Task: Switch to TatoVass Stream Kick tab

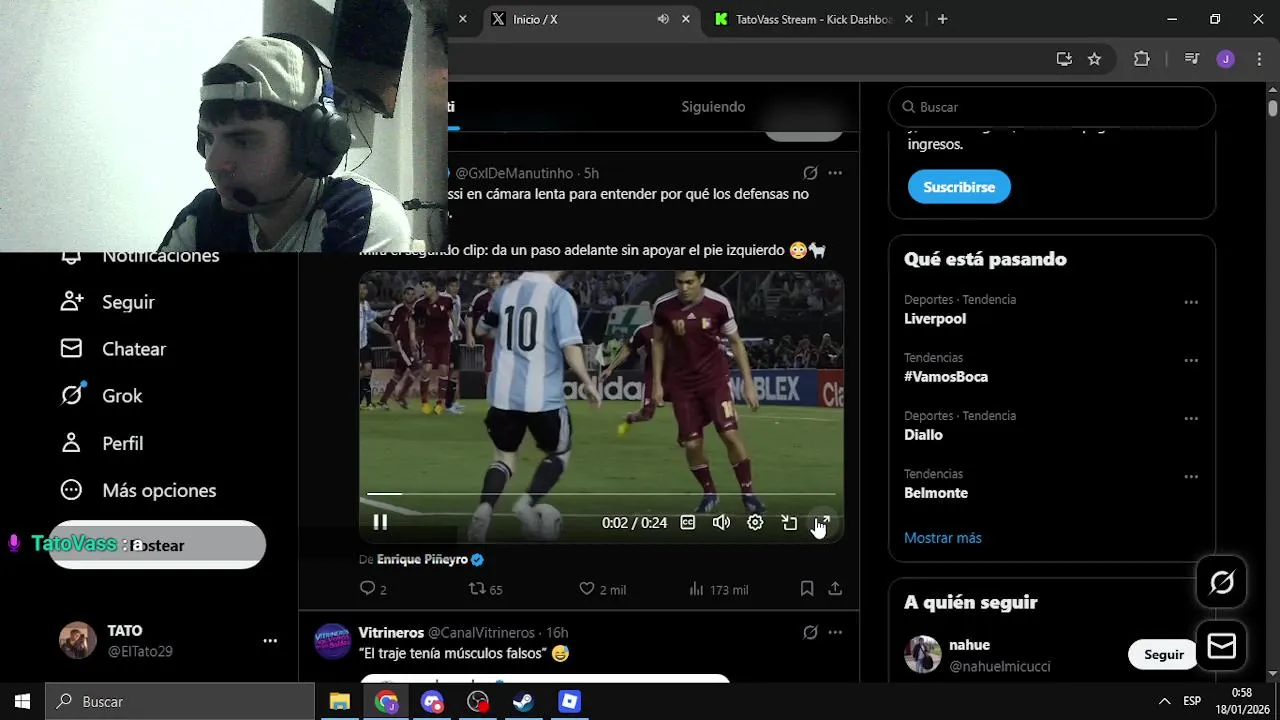Action: [812, 19]
